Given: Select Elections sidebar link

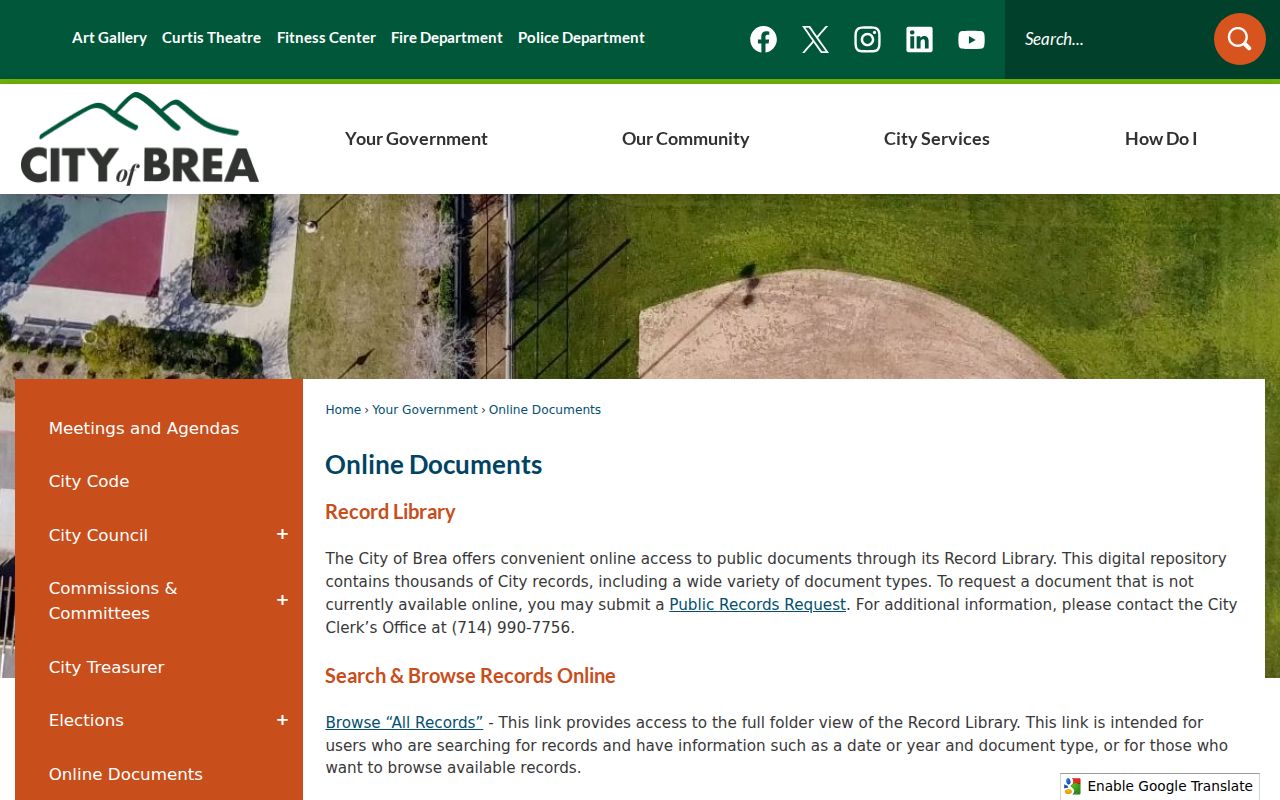Looking at the screenshot, I should pyautogui.click(x=86, y=720).
